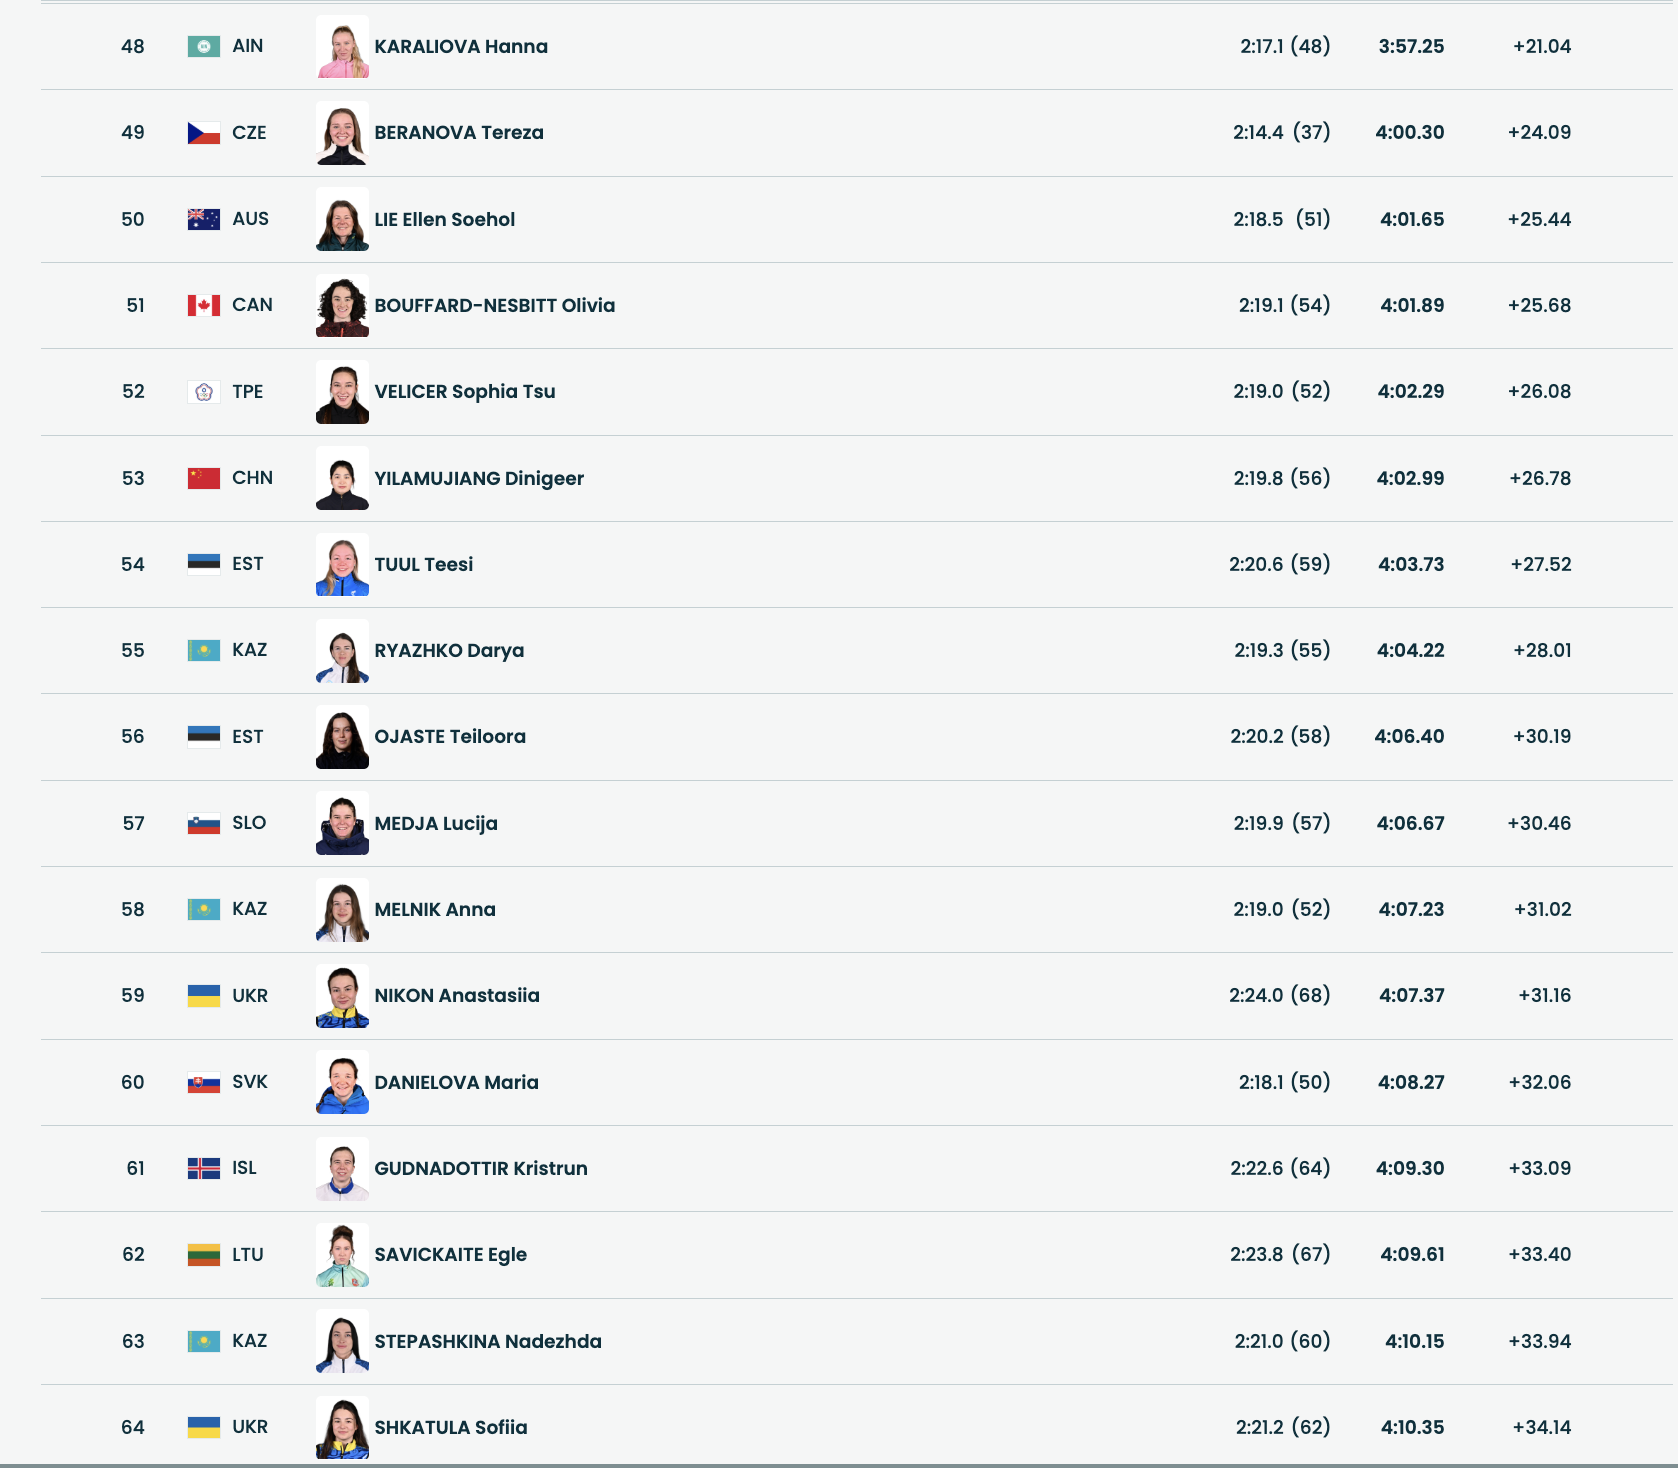This screenshot has height=1468, width=1678.
Task: Open BERANOVA Tereza's athlete name link
Action: [459, 133]
